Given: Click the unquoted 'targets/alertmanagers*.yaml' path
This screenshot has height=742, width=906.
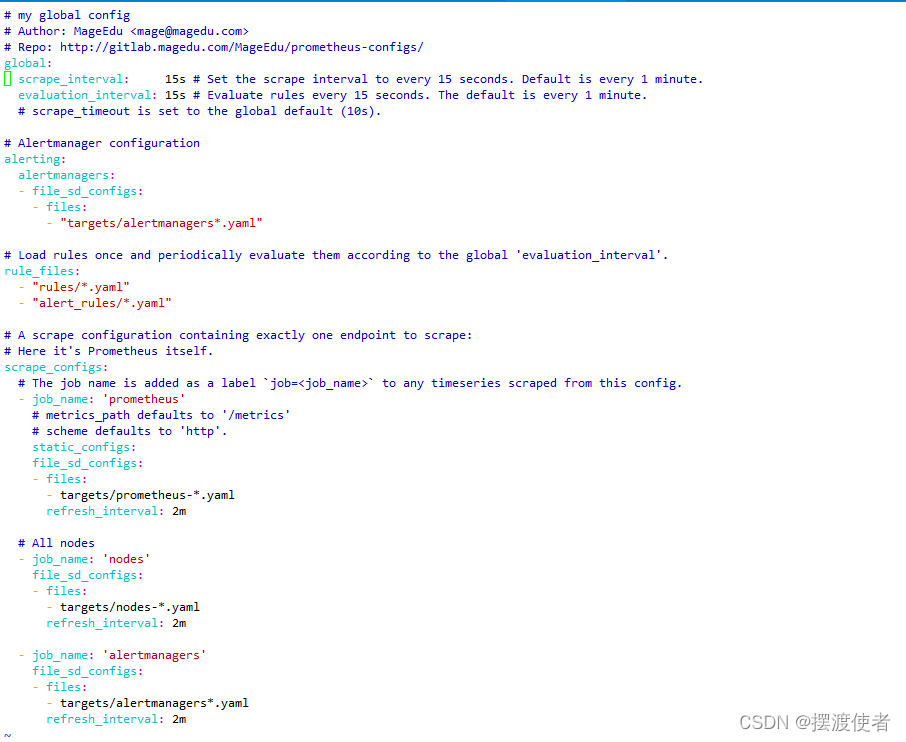Looking at the screenshot, I should pyautogui.click(x=154, y=703).
